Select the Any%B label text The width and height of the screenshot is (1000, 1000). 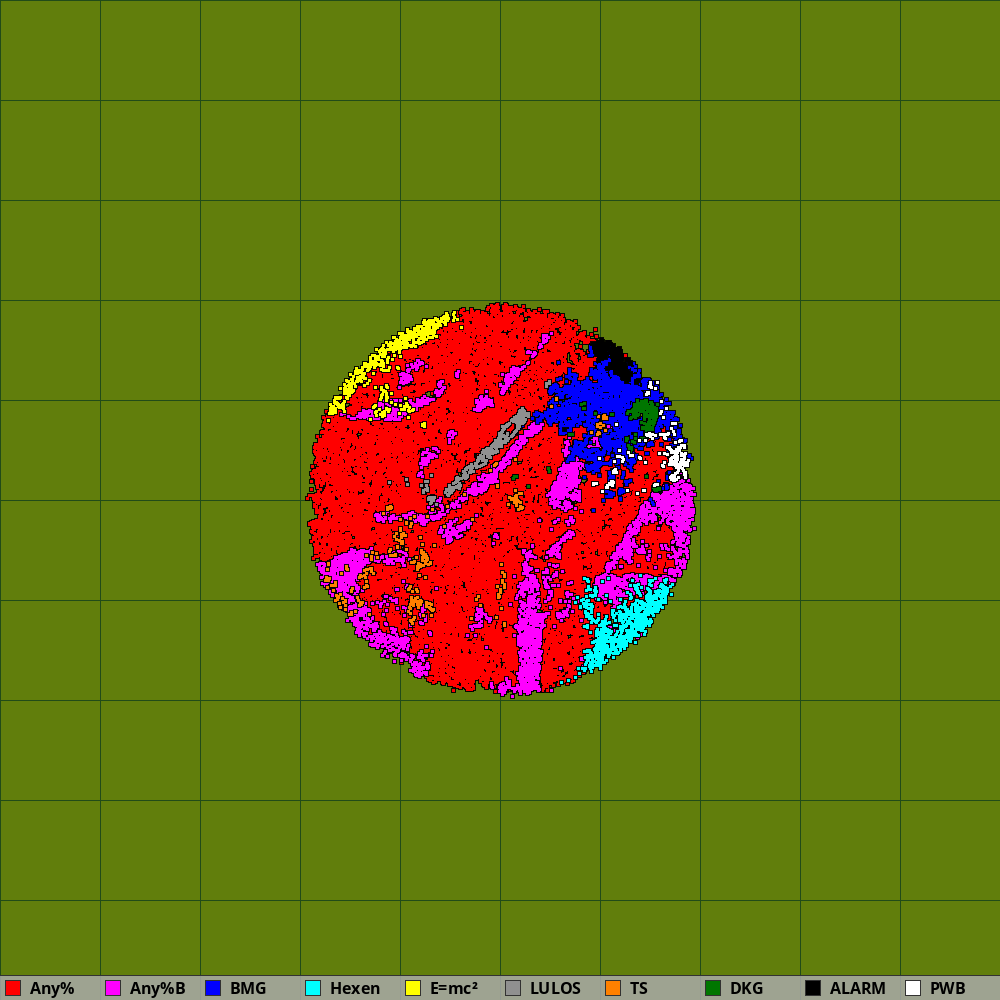point(158,989)
